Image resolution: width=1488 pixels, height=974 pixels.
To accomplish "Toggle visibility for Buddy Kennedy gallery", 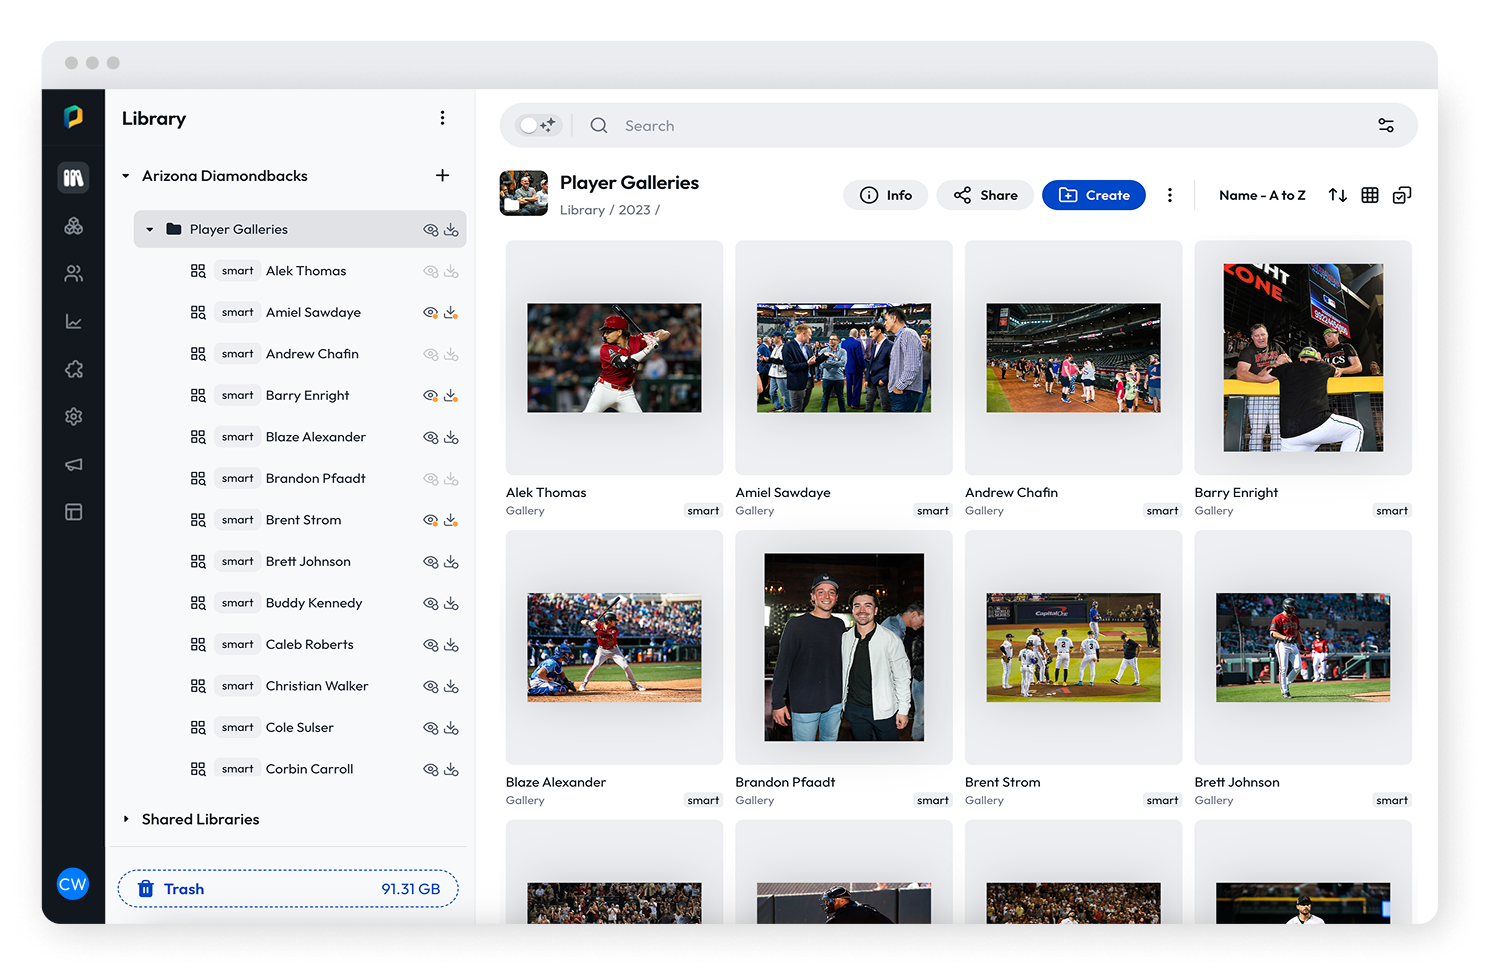I will pos(431,604).
